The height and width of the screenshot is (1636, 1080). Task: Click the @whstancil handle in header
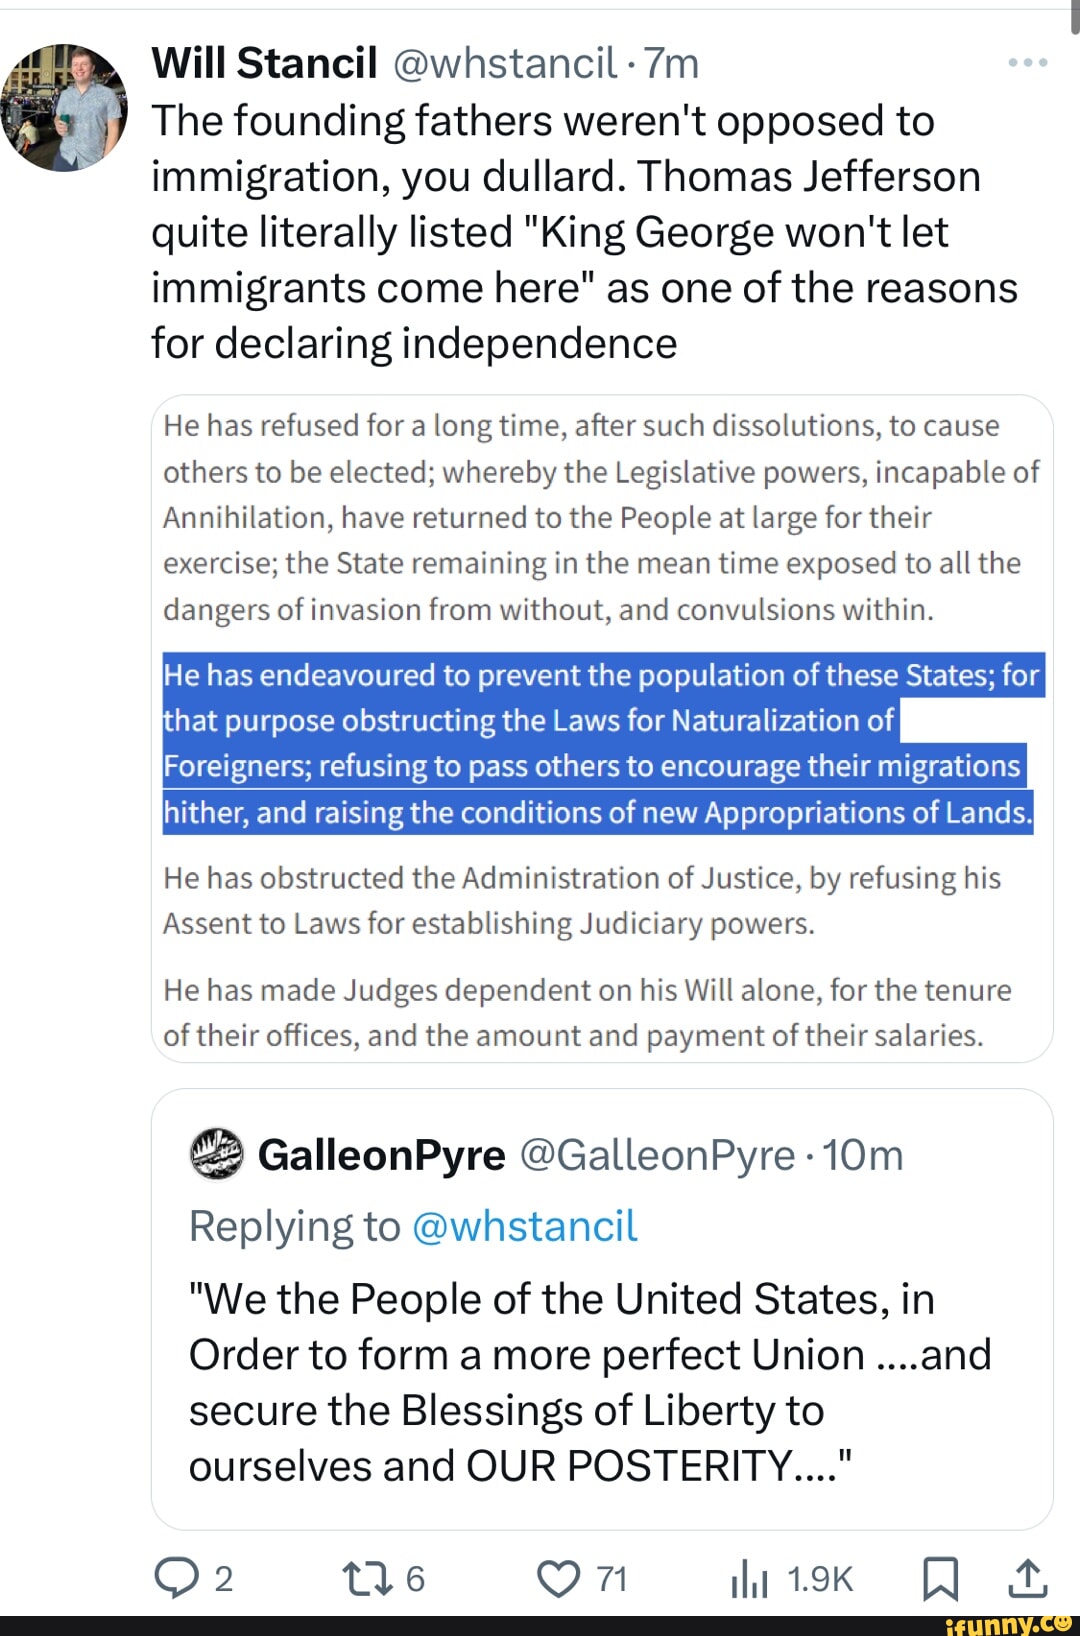pyautogui.click(x=504, y=63)
